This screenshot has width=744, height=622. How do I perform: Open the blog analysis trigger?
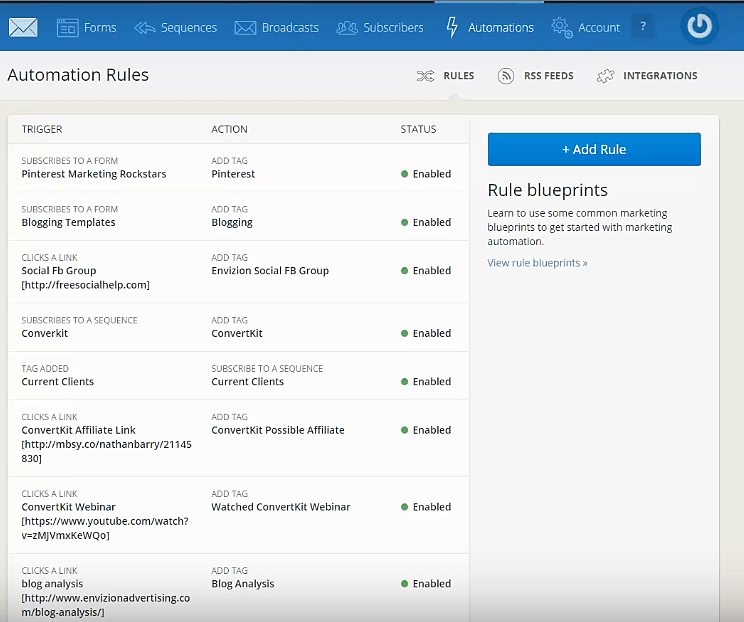(52, 584)
